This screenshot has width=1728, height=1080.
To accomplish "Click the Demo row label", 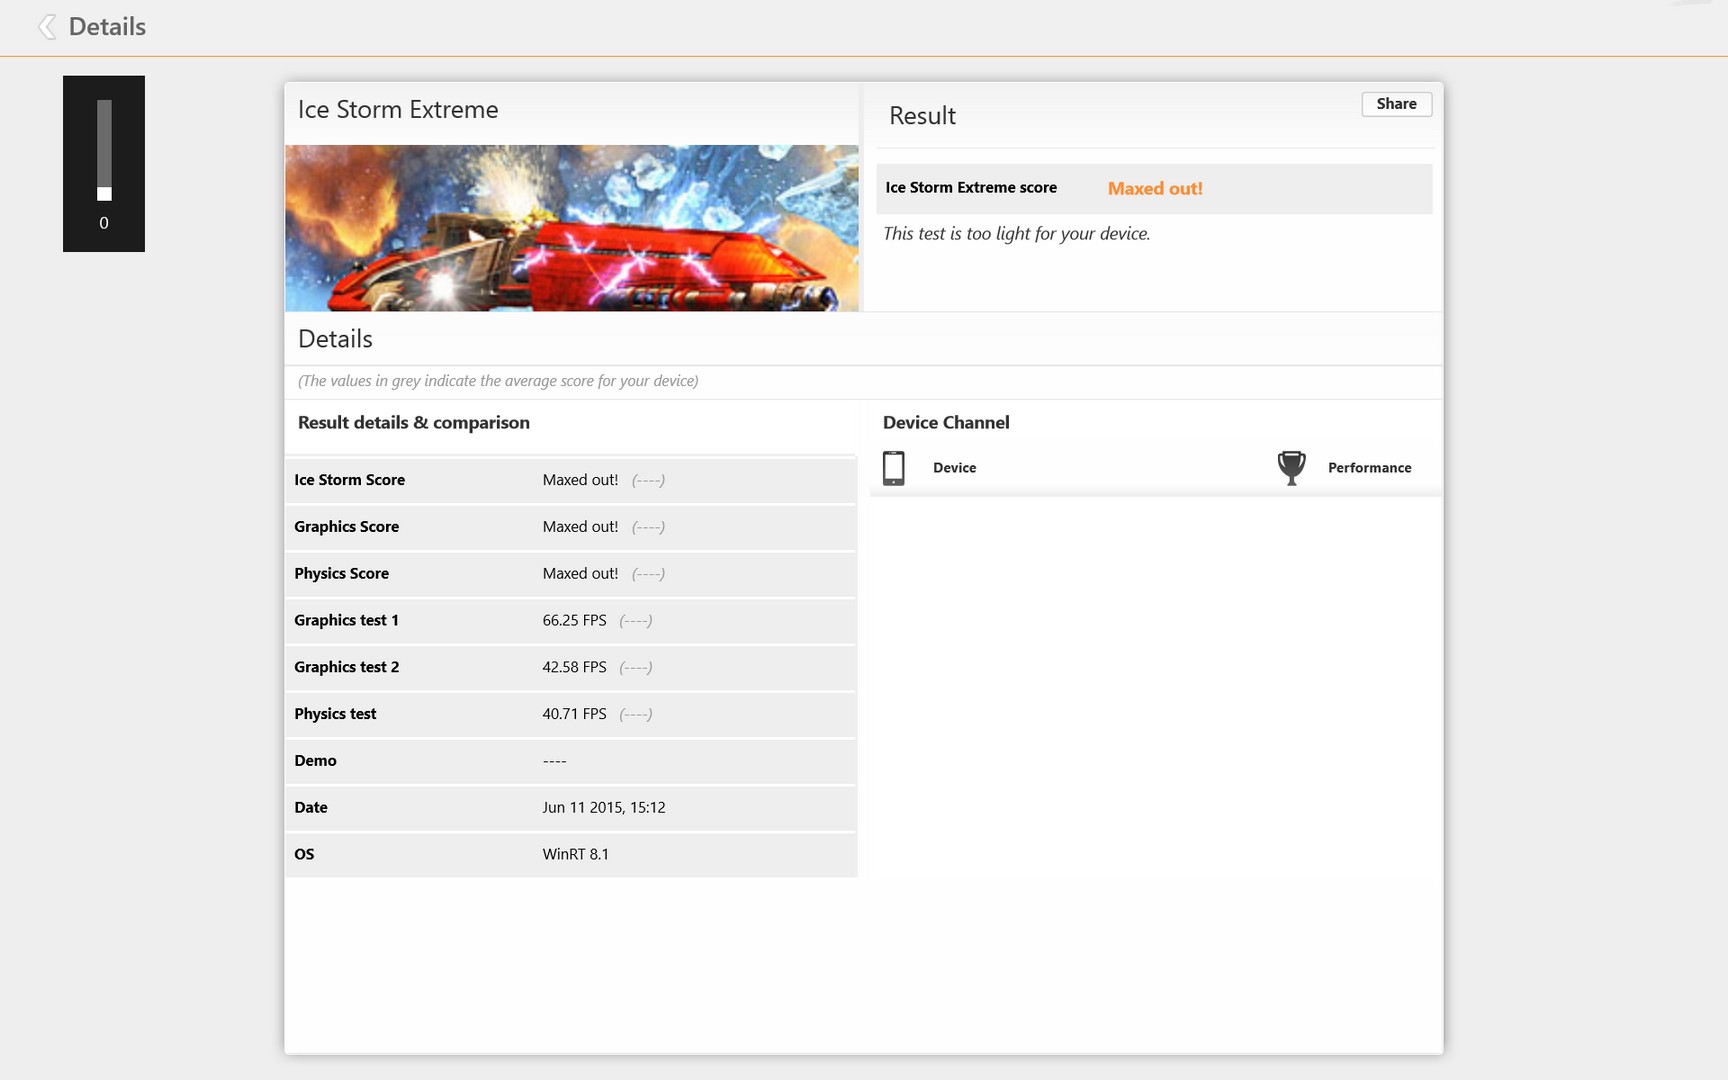I will [315, 761].
